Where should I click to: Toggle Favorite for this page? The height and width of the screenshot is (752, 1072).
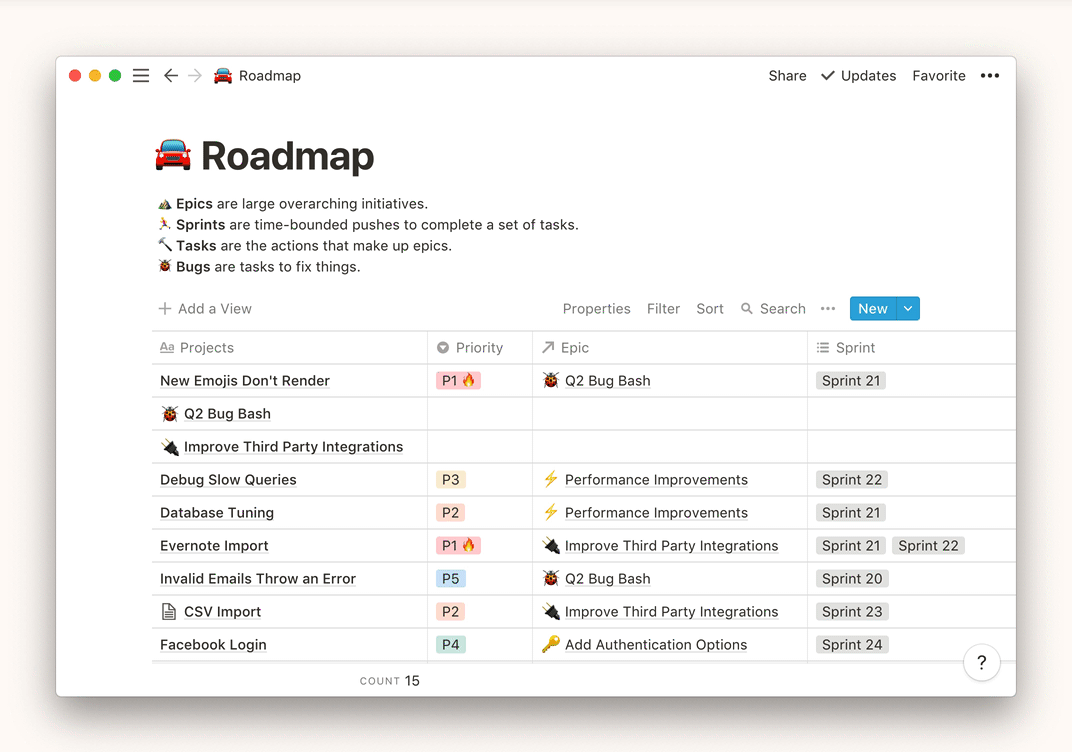tap(938, 76)
